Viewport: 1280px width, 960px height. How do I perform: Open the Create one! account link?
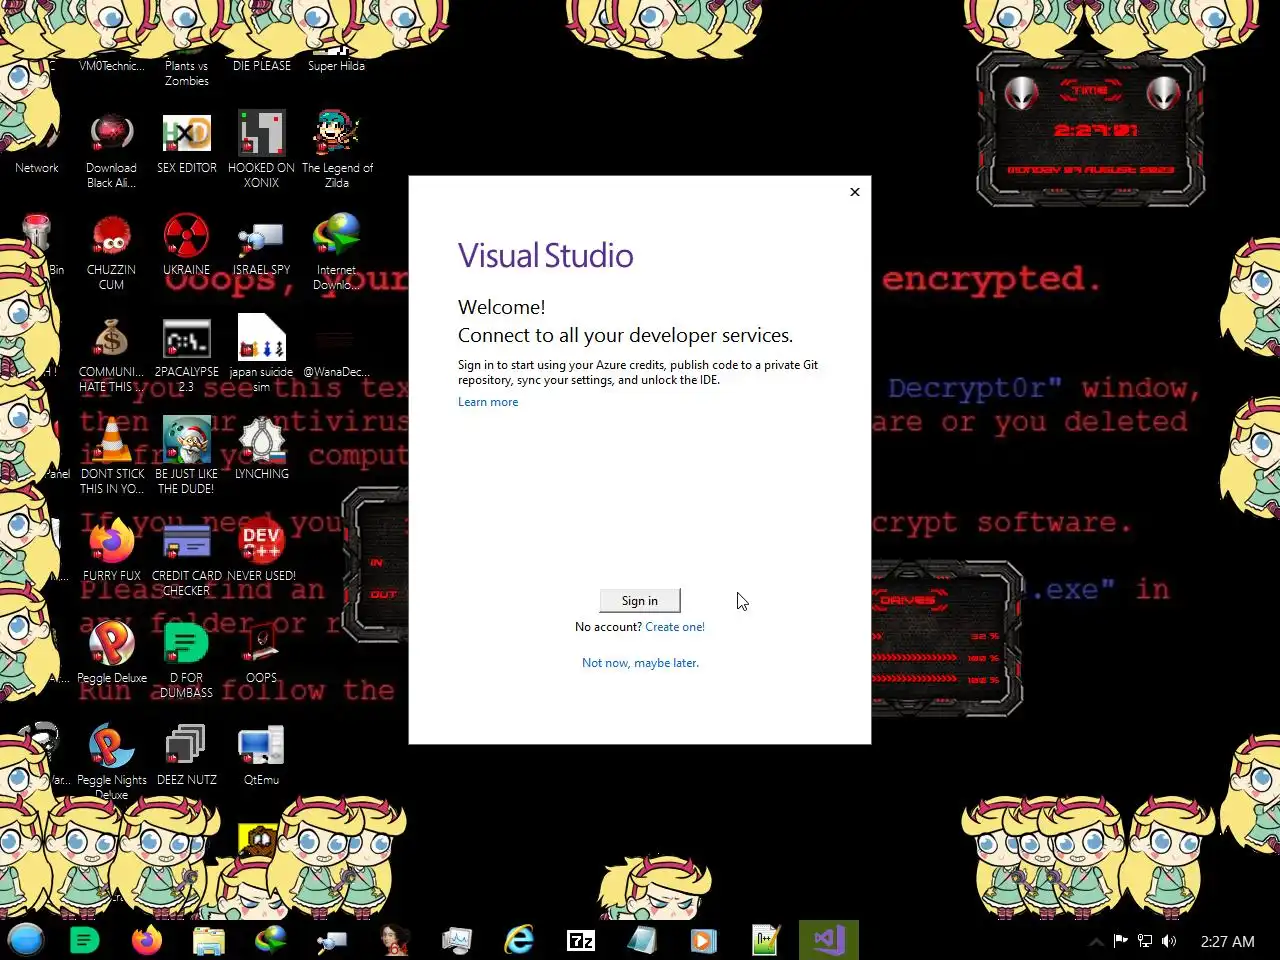pyautogui.click(x=675, y=627)
